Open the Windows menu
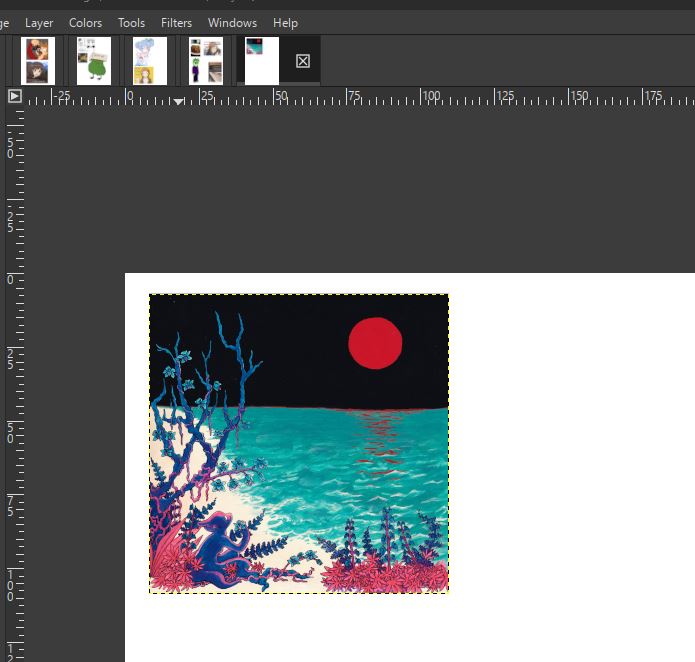The image size is (695, 662). pos(232,23)
